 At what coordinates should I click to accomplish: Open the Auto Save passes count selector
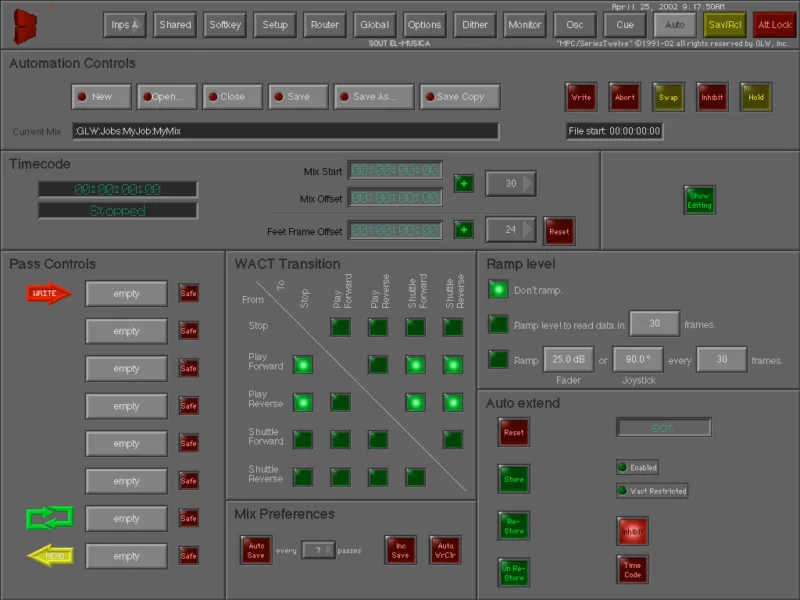pyautogui.click(x=318, y=551)
